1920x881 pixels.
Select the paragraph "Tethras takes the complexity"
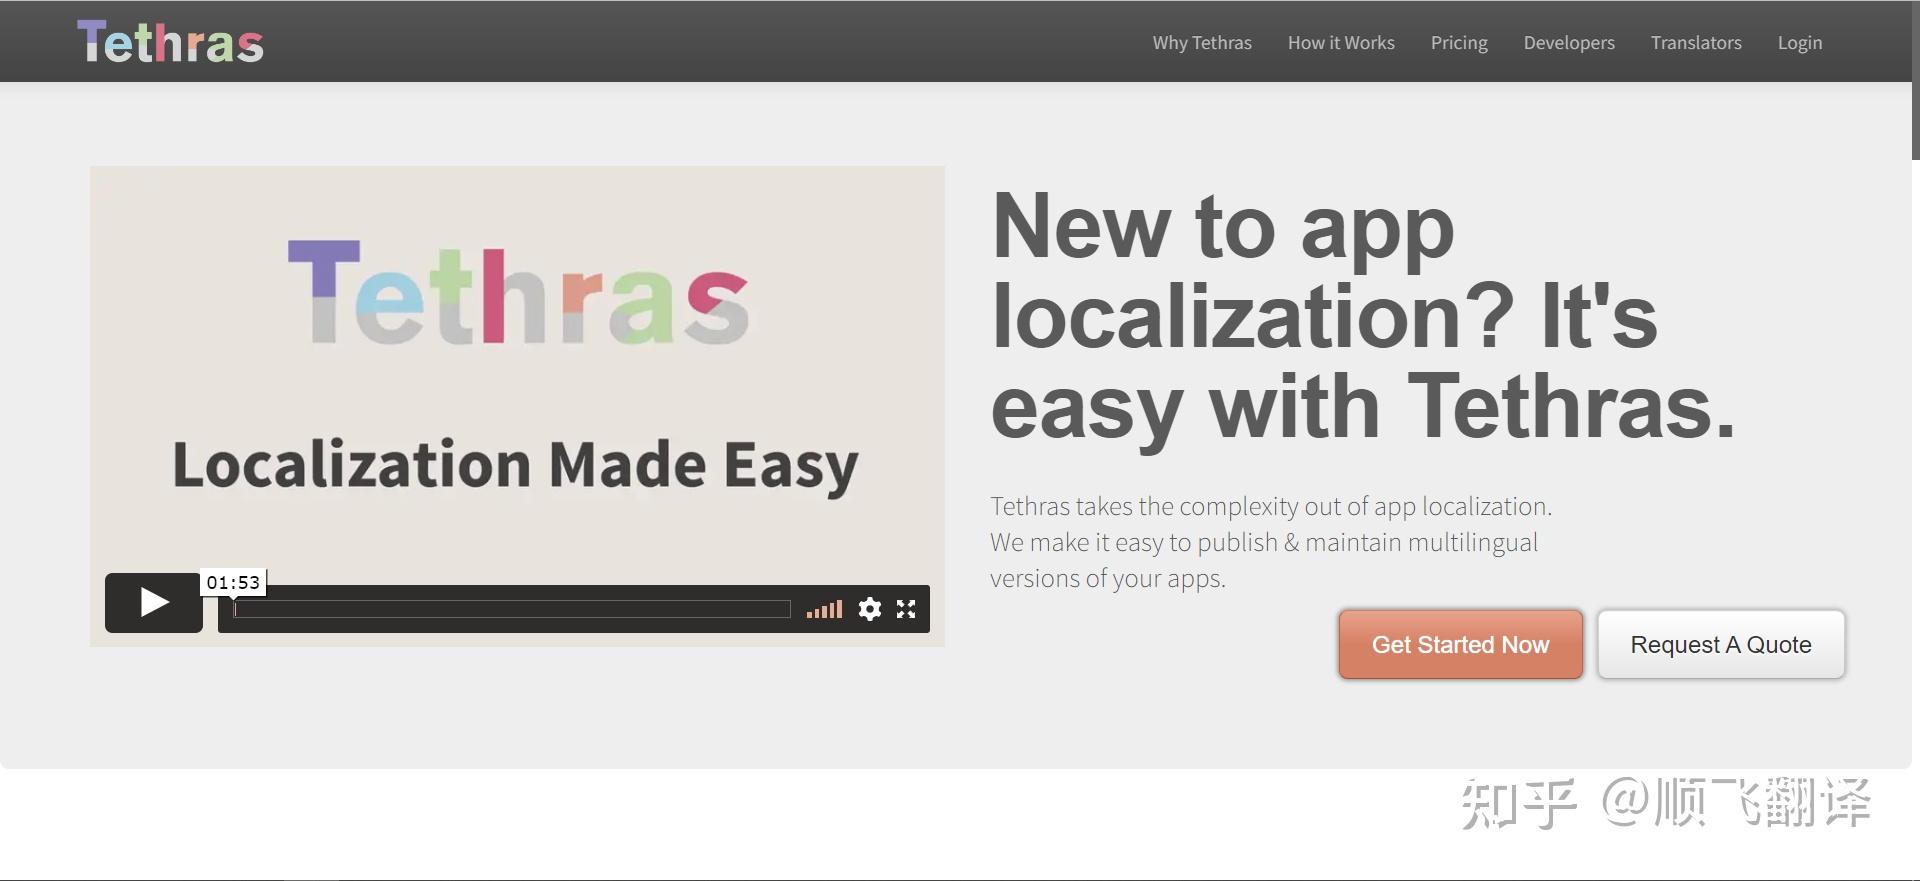tap(1271, 542)
